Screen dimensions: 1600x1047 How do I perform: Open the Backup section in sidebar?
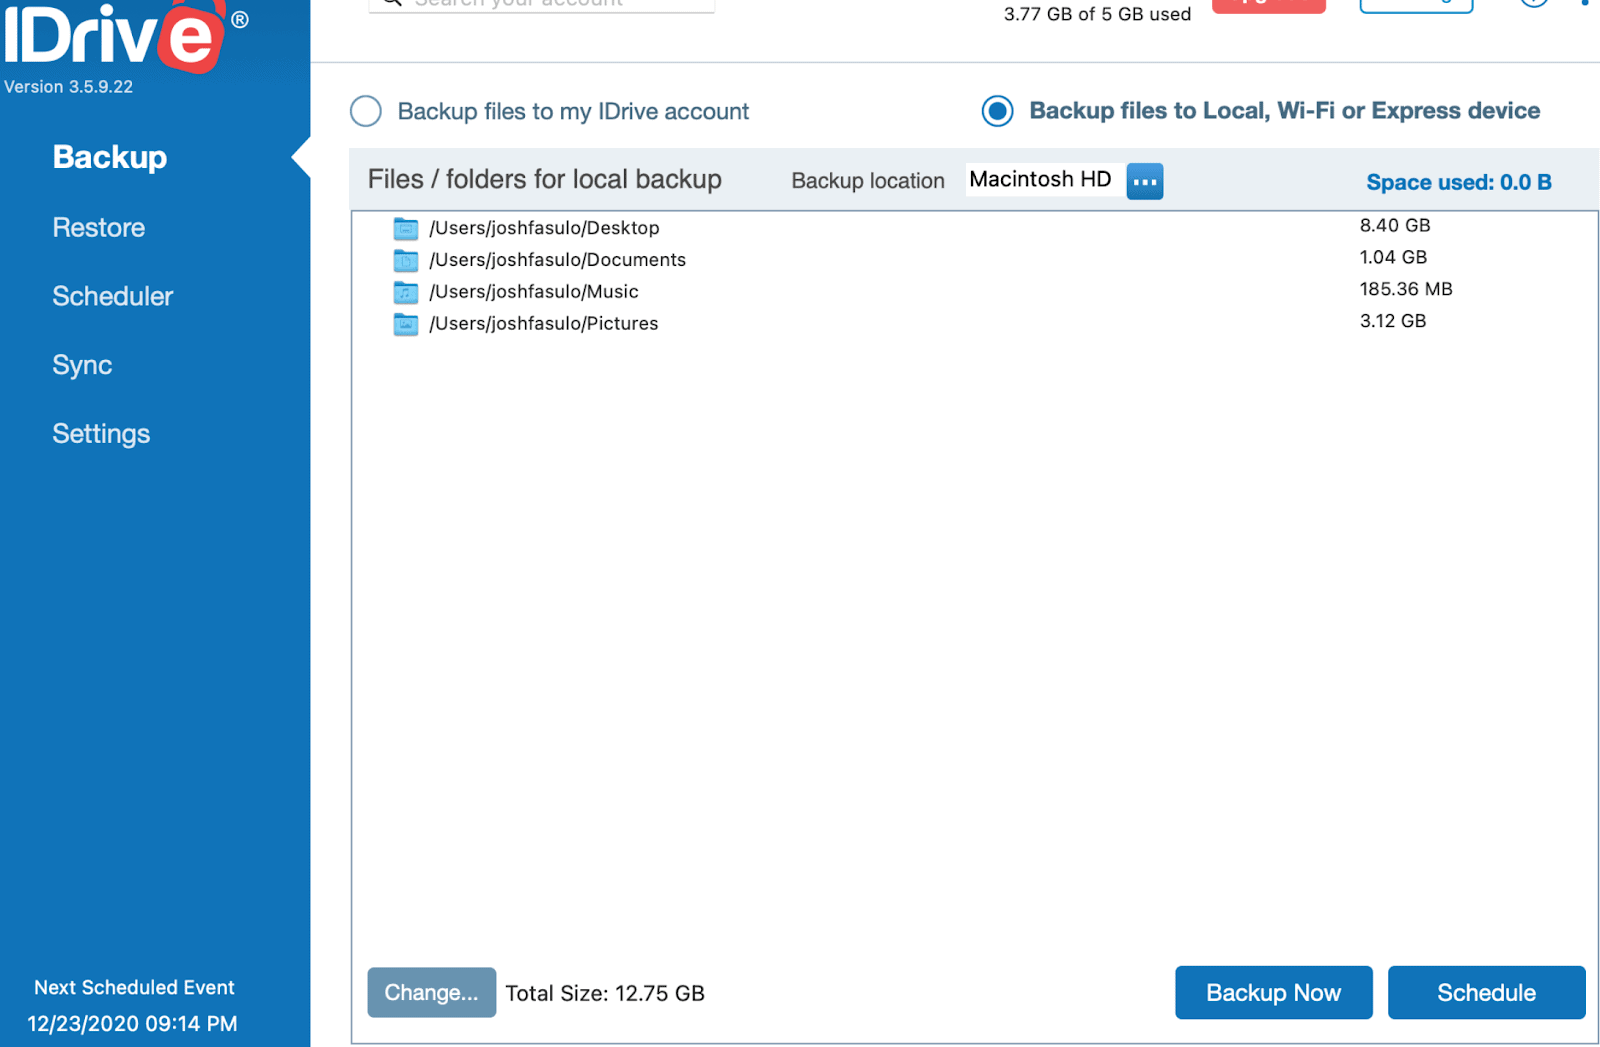click(x=110, y=157)
